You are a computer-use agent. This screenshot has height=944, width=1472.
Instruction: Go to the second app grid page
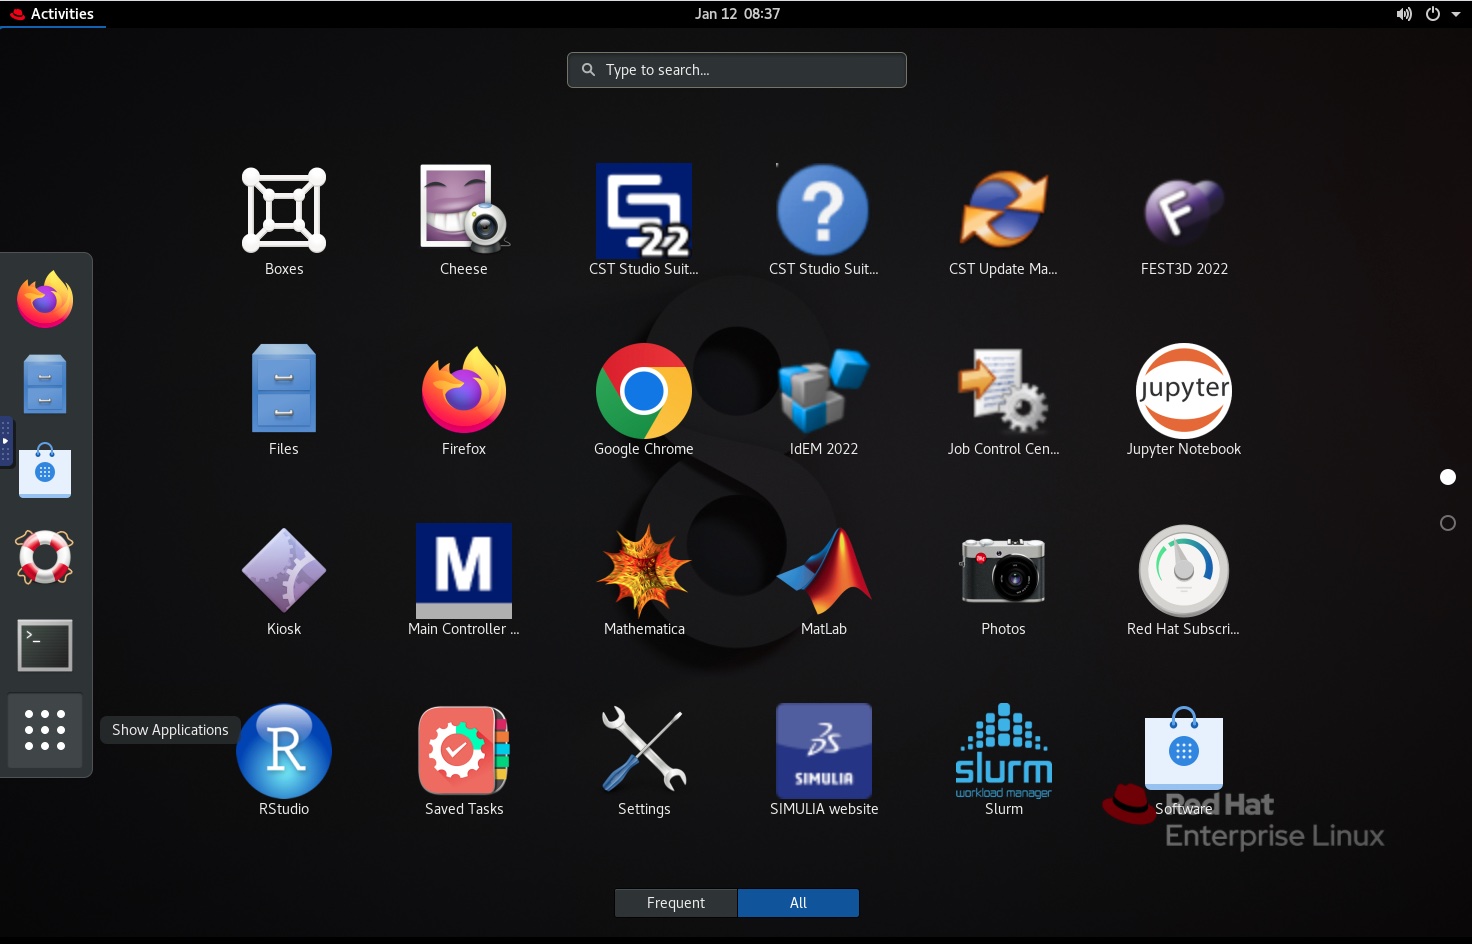(x=1447, y=523)
